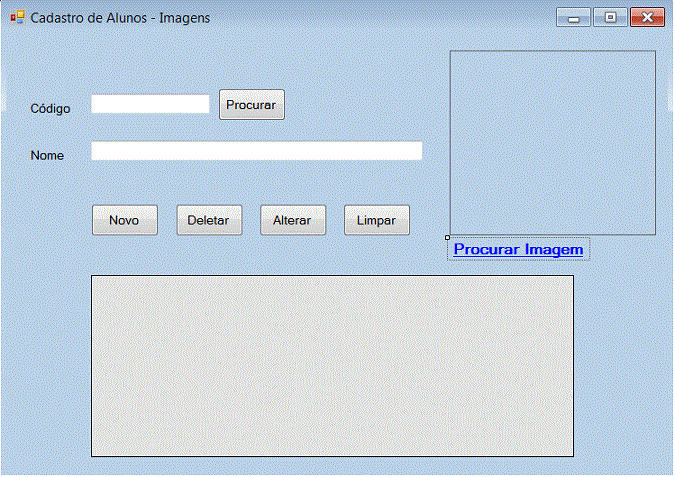Screen dimensions: 675x477
Task: Click the Procurar button next to Código
Action: 252,105
